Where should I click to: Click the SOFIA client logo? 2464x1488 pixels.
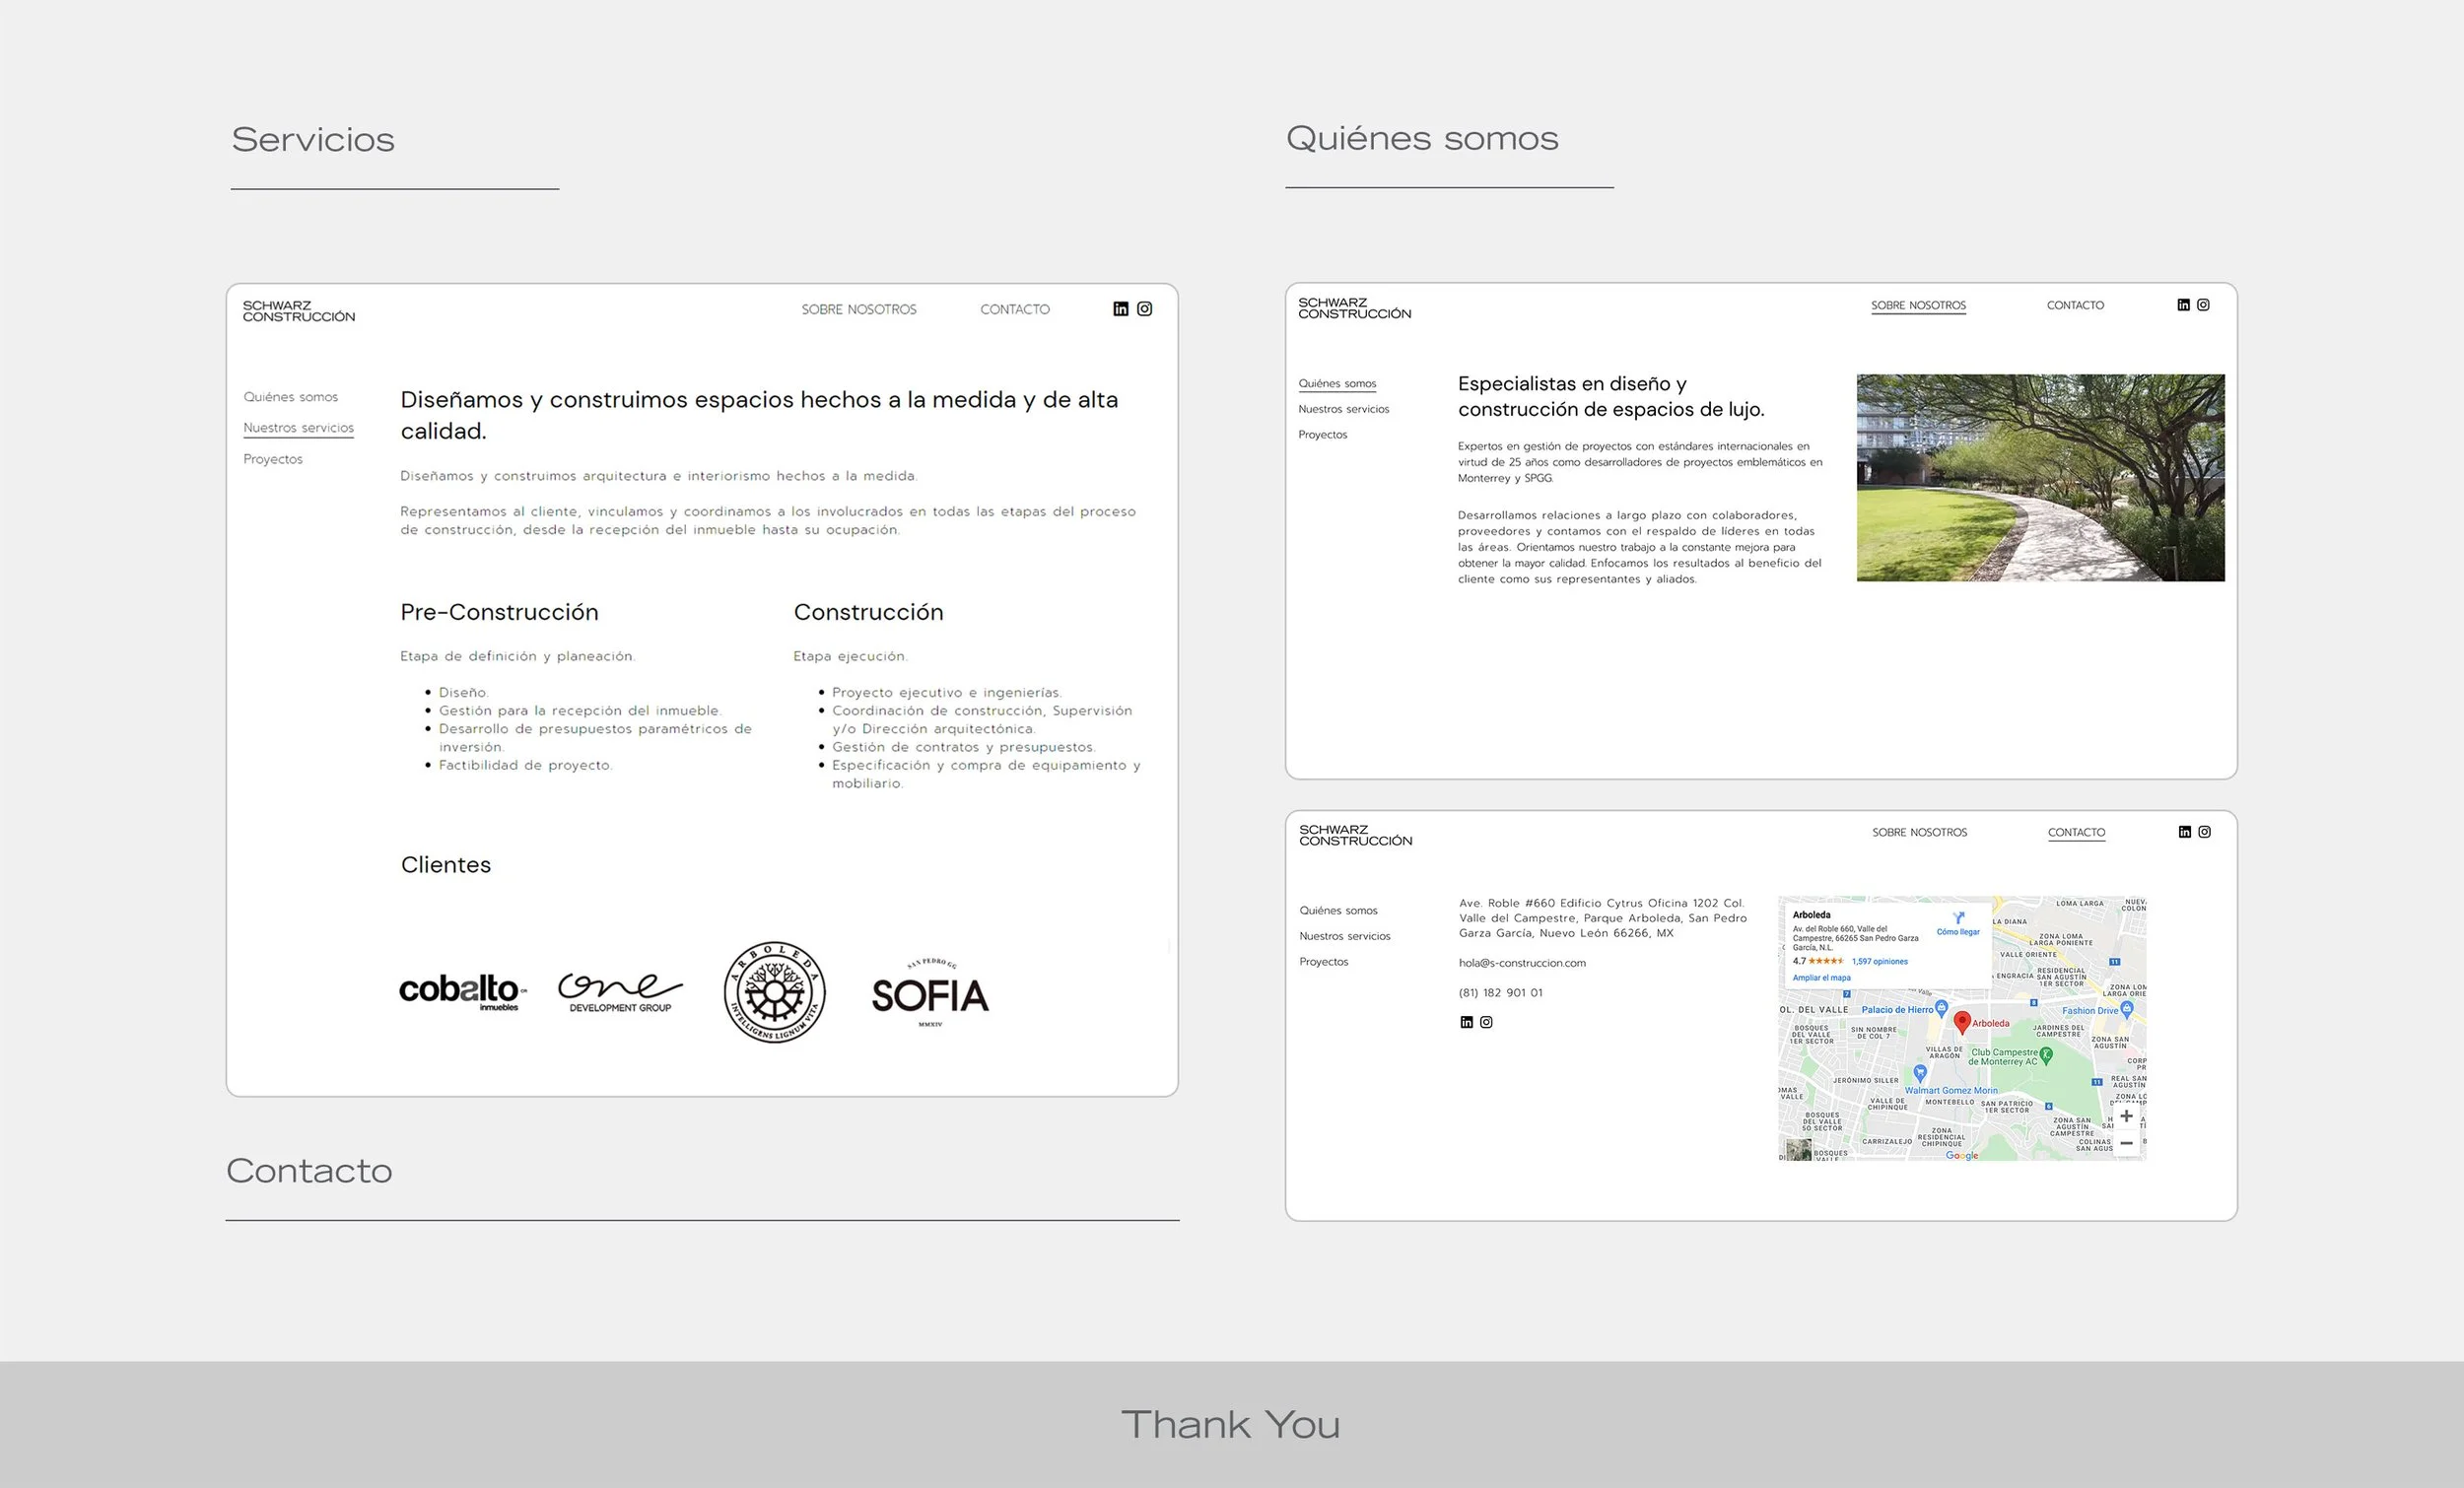(929, 994)
